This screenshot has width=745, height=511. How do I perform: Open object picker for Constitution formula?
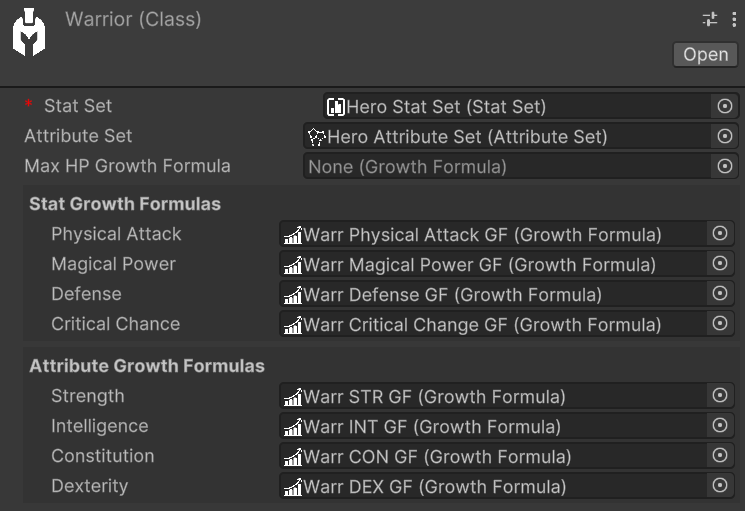719,456
